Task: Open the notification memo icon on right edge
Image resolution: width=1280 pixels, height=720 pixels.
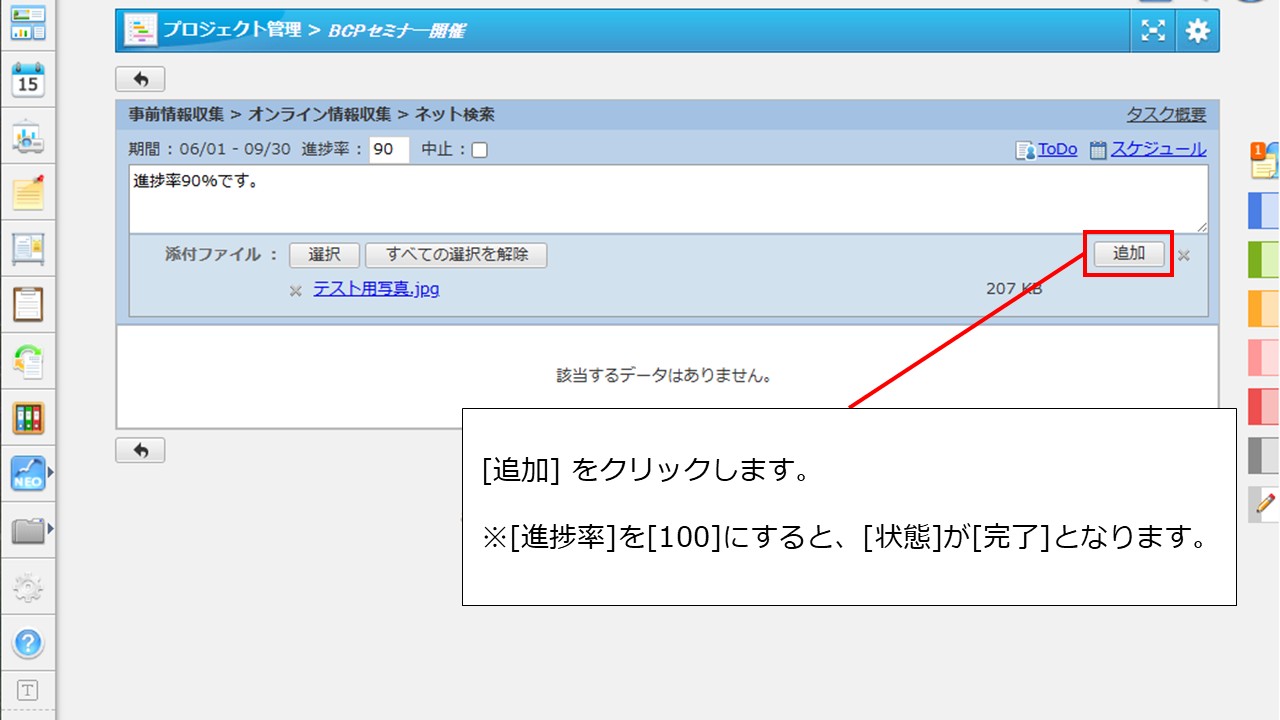Action: coord(1264,161)
